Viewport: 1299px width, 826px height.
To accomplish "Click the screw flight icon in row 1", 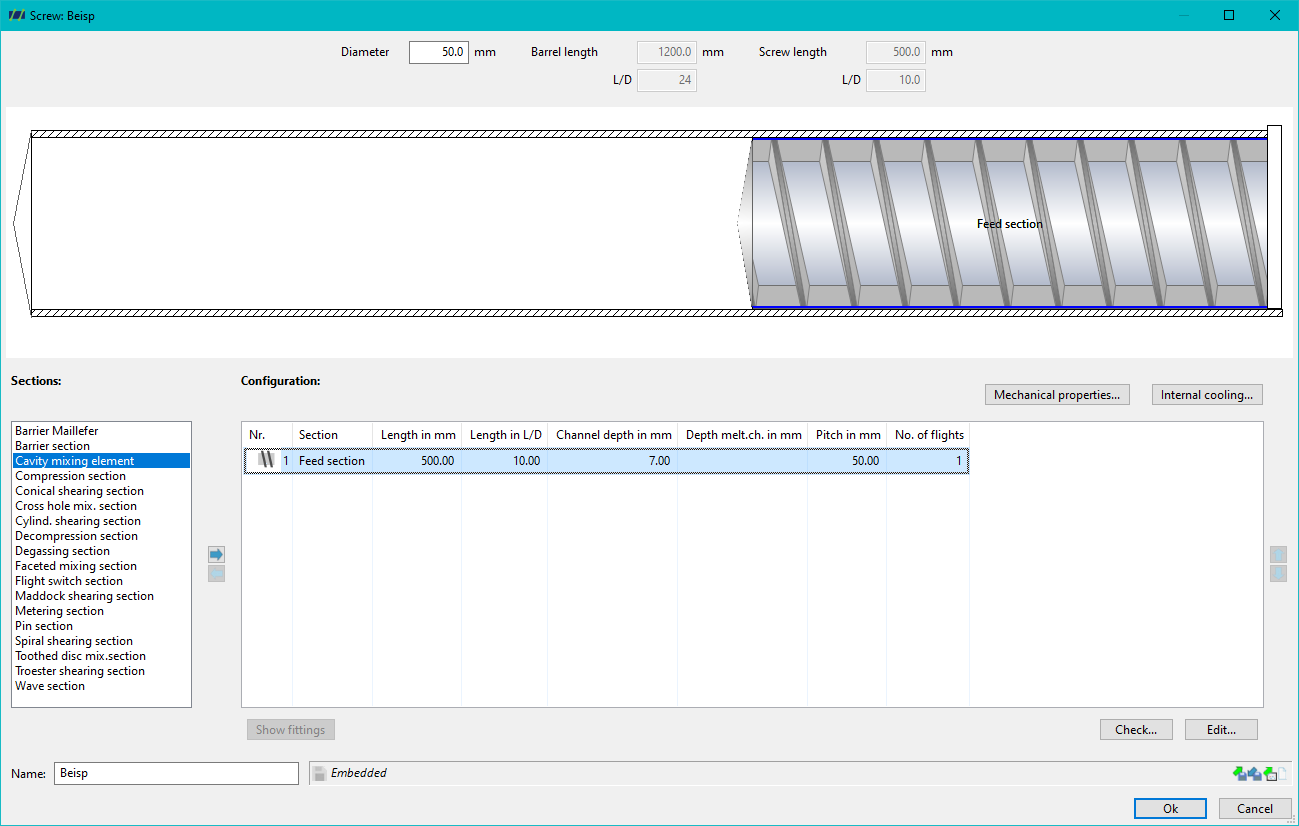I will click(x=266, y=460).
